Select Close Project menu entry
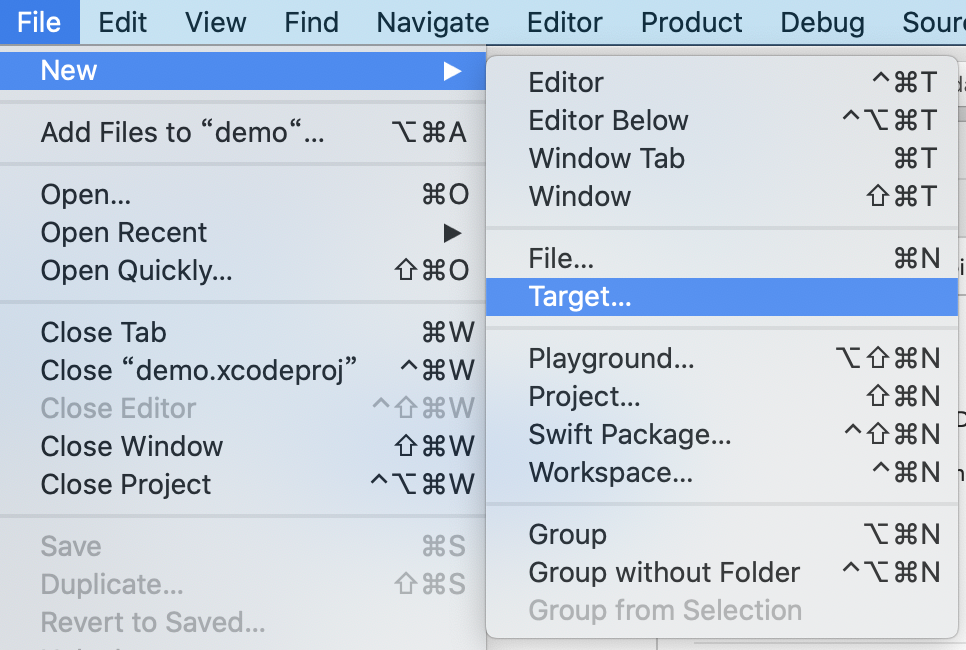 pos(243,485)
